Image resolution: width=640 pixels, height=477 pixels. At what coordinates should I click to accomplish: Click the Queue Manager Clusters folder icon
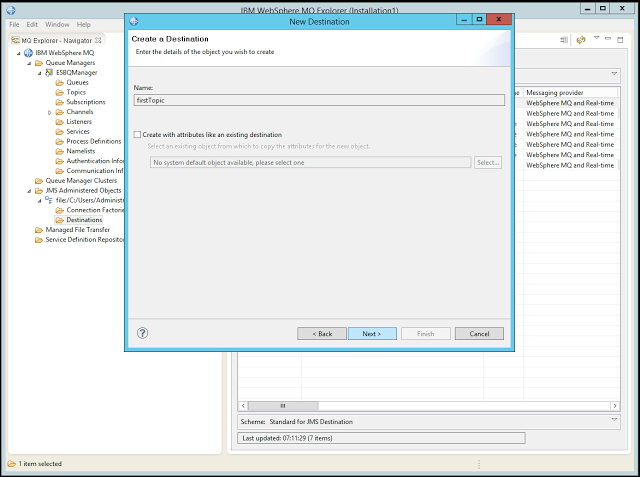pos(39,181)
